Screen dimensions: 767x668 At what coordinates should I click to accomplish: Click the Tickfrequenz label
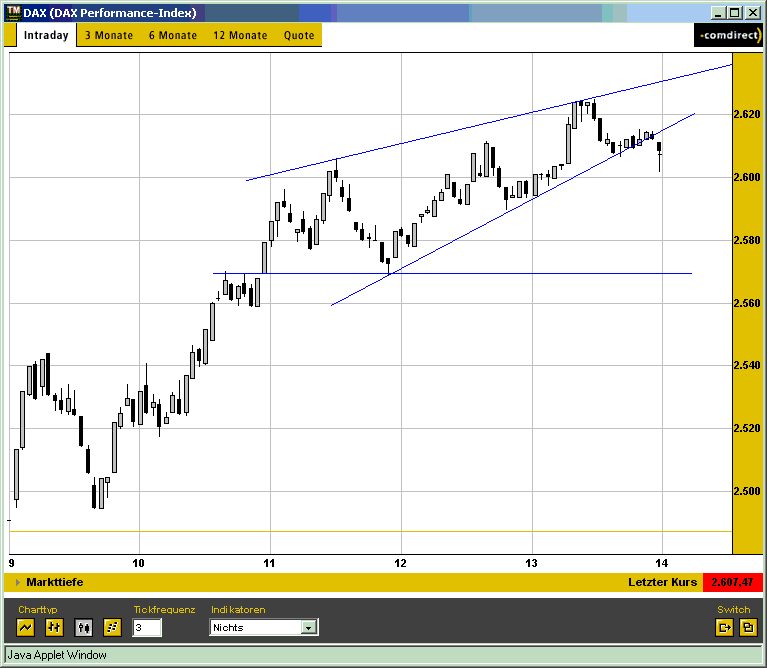(x=164, y=609)
